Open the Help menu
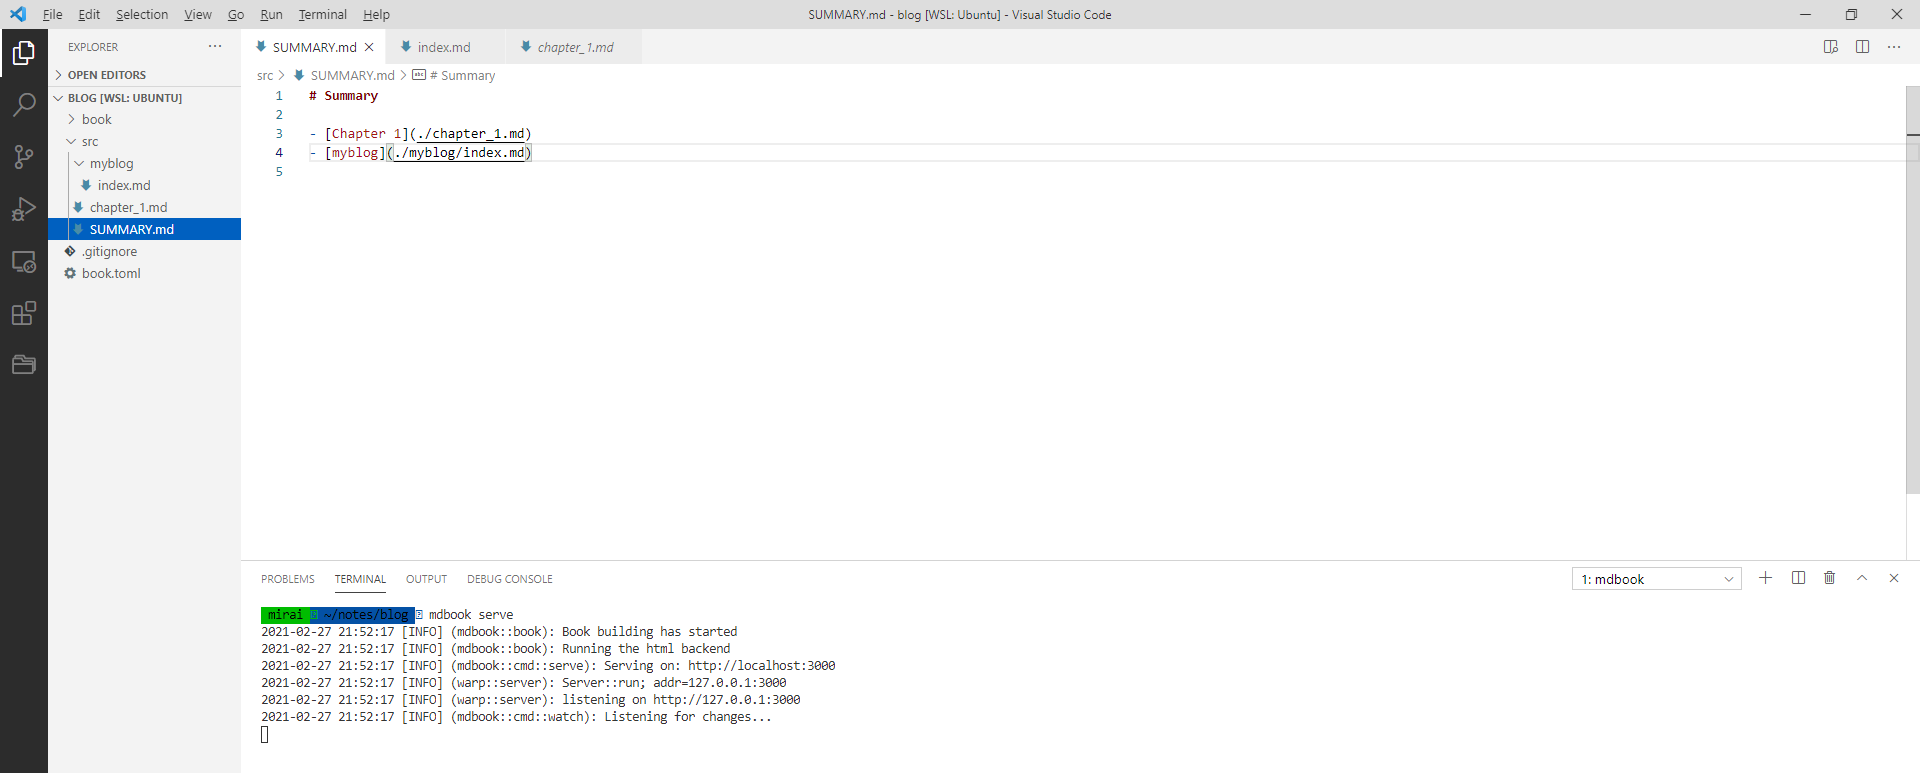This screenshot has height=773, width=1920. pyautogui.click(x=376, y=15)
